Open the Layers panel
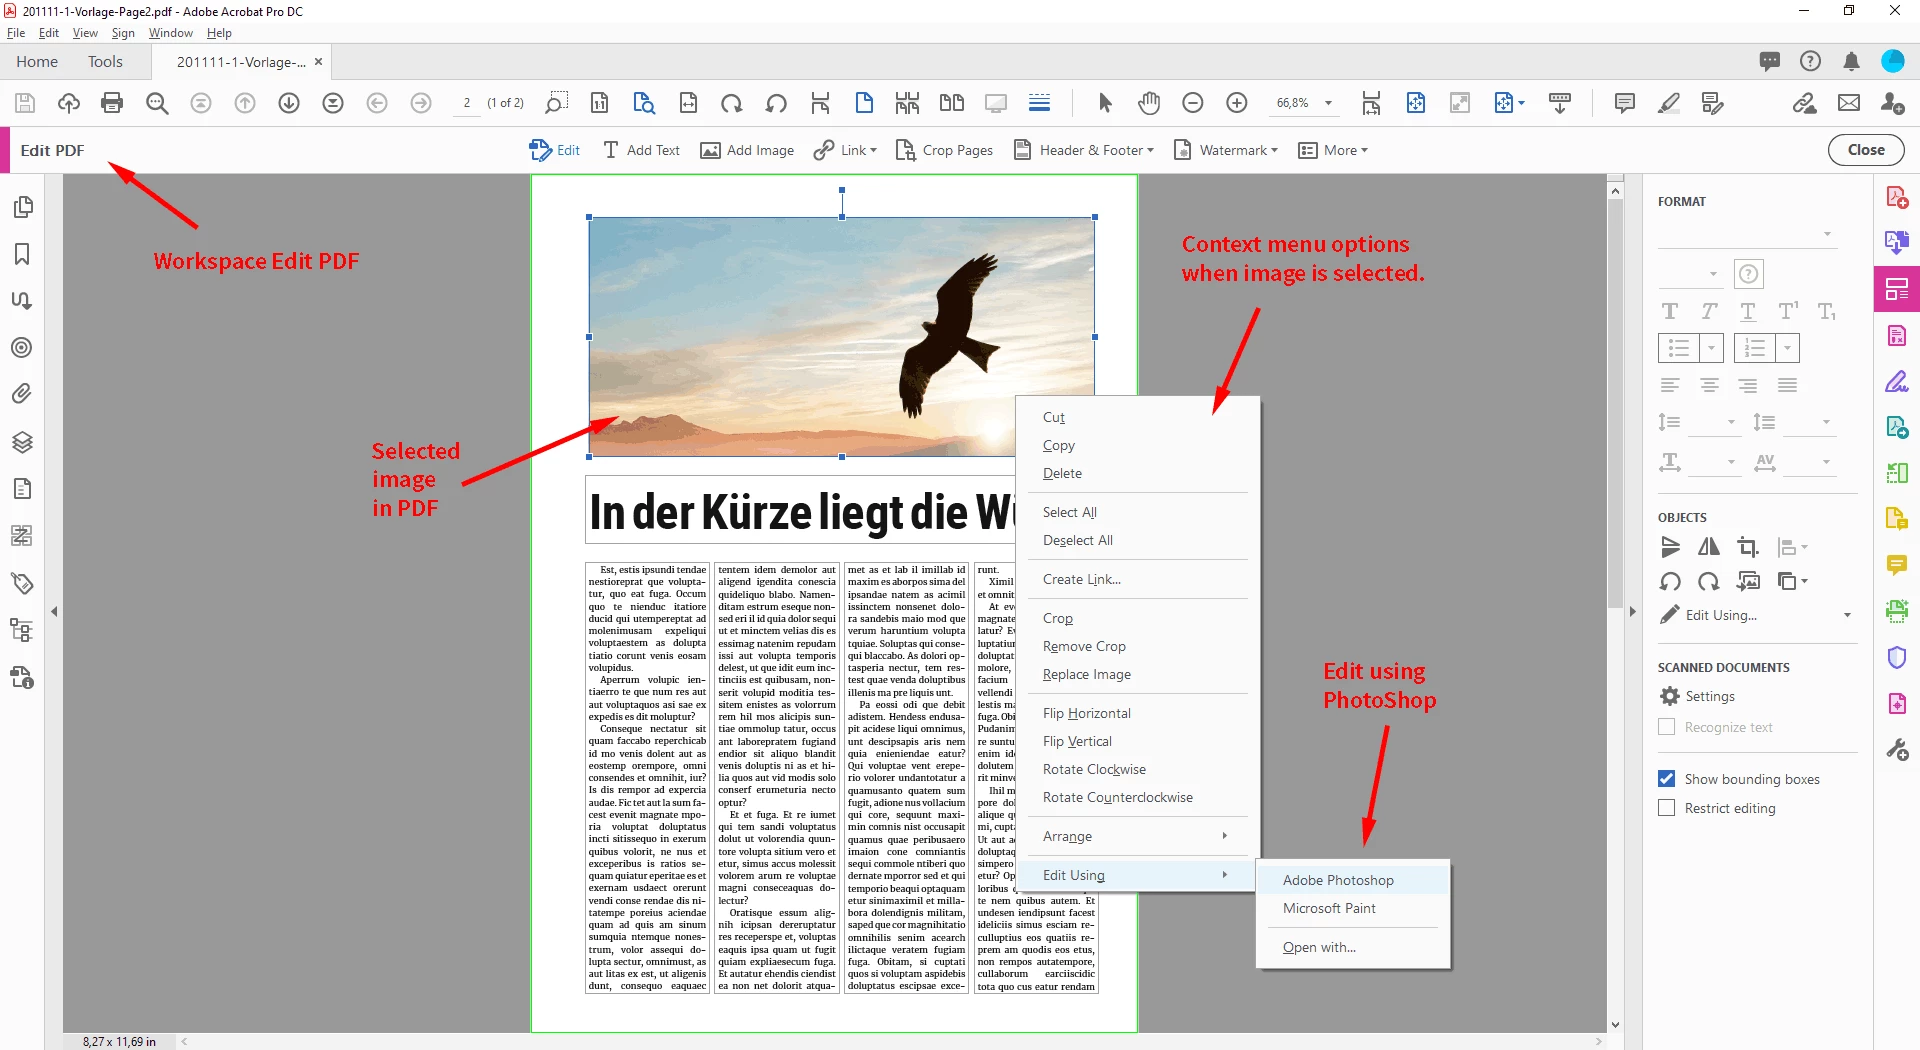This screenshot has height=1050, width=1920. coord(22,442)
